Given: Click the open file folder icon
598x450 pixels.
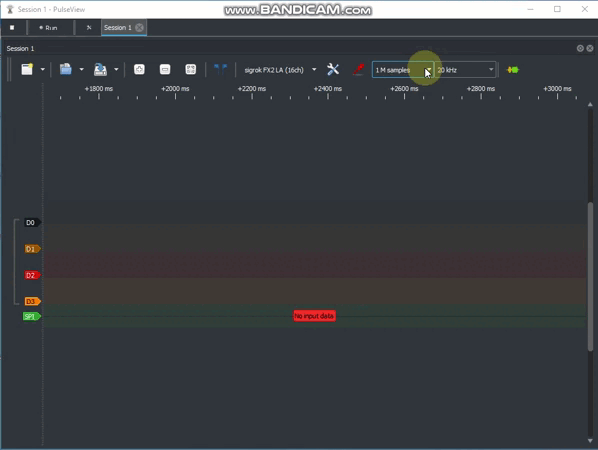Looking at the screenshot, I should click(66, 69).
